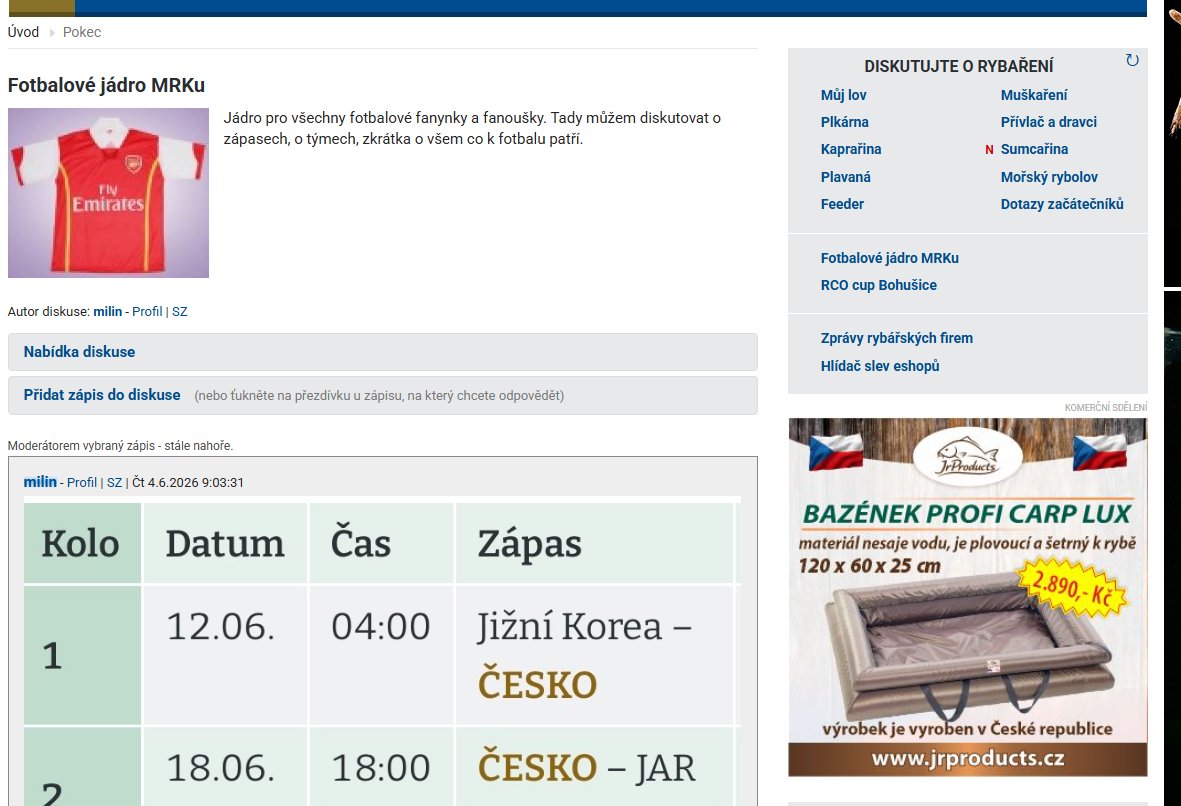Screen dimensions: 1181x806
Task: Click the JrProducts logo in the ad
Action: (x=968, y=456)
